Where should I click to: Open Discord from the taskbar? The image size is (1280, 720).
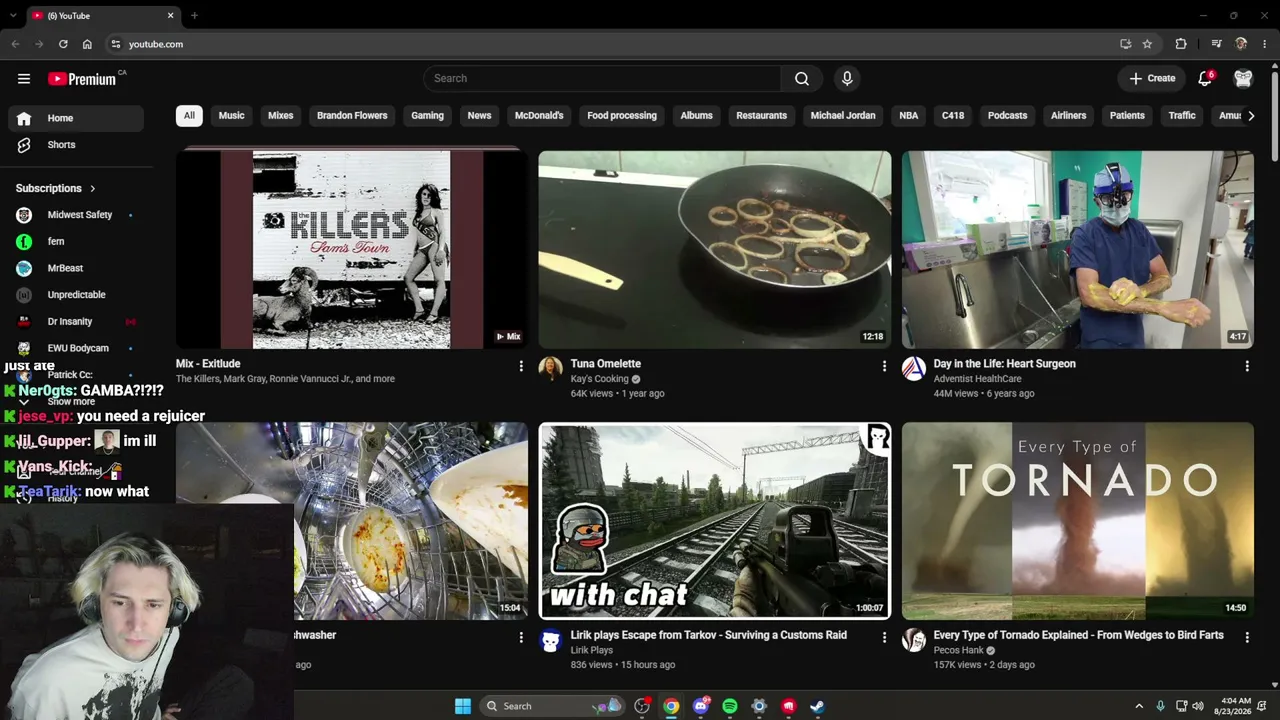point(701,706)
